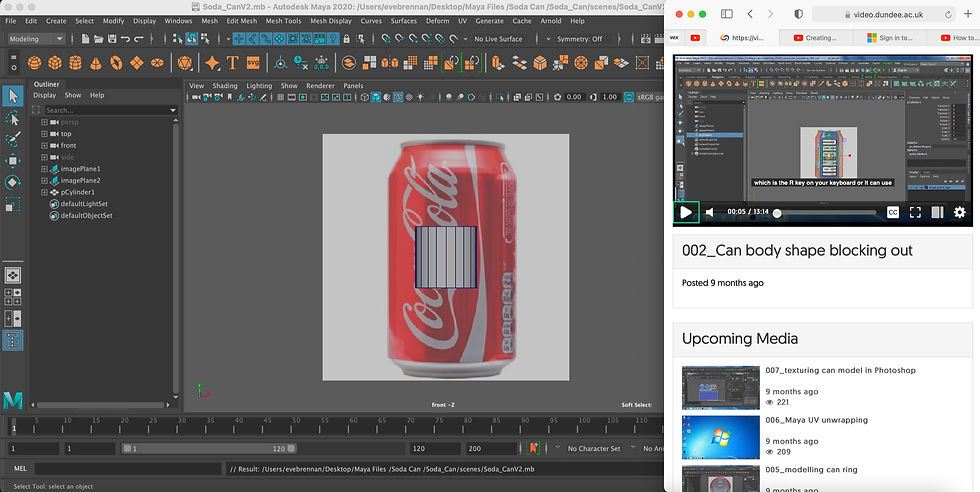Viewport: 980px width, 492px height.
Task: Toggle closed captions CC on video
Action: click(x=892, y=213)
